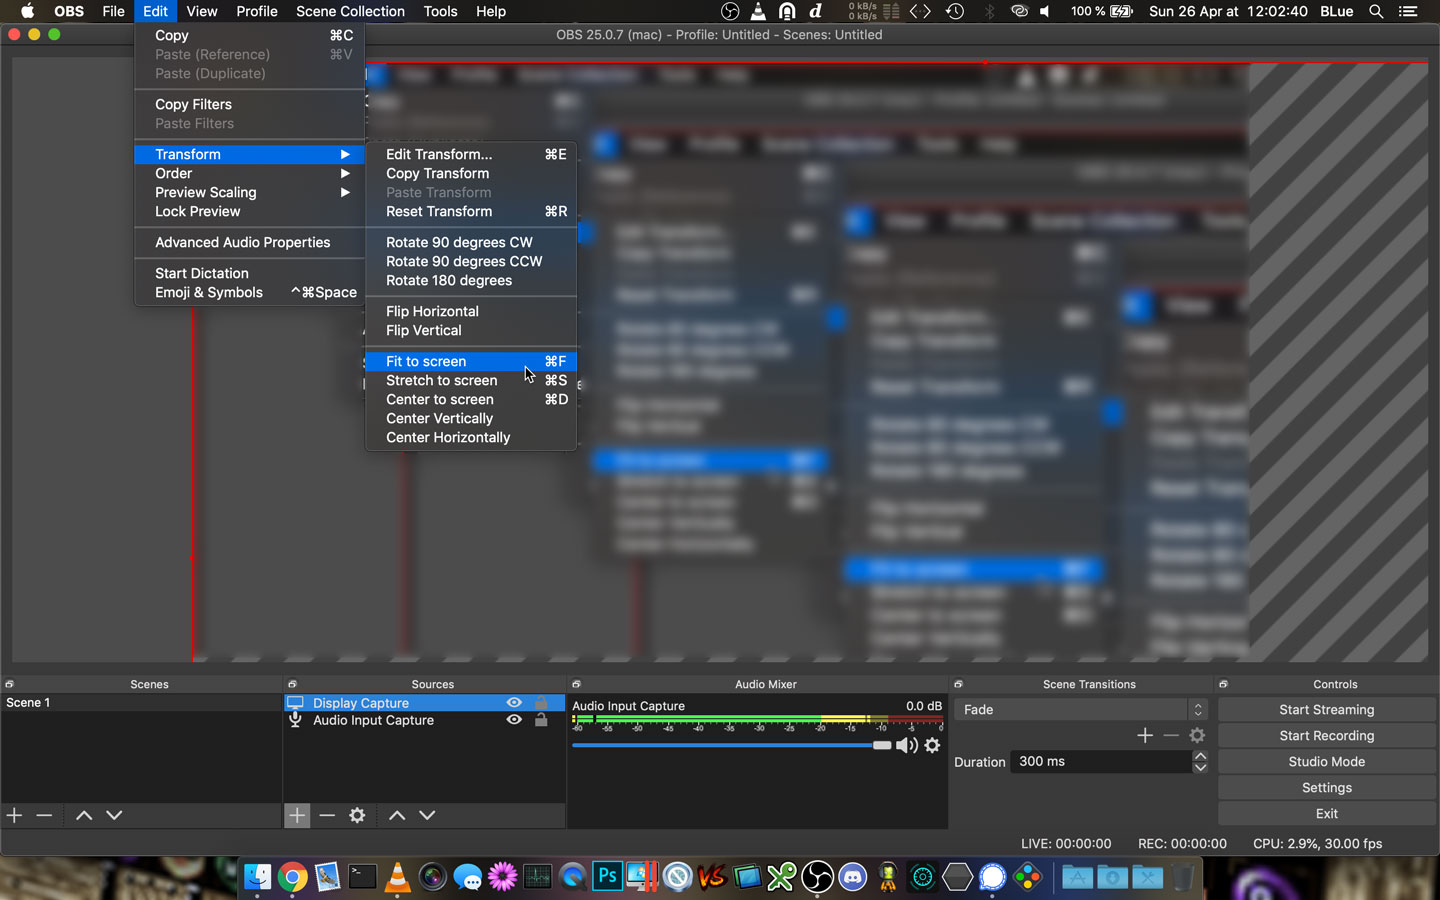Viewport: 1440px width, 900px height.
Task: Select Edit Transform... option
Action: [471, 154]
